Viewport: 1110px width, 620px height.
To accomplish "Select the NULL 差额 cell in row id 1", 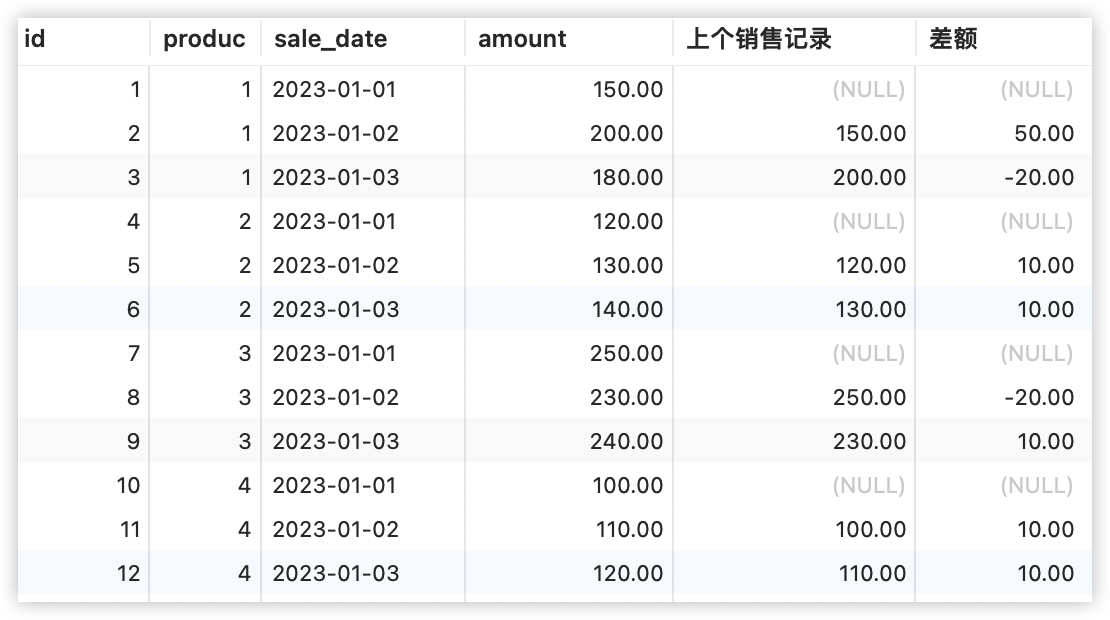I will pos(1036,90).
